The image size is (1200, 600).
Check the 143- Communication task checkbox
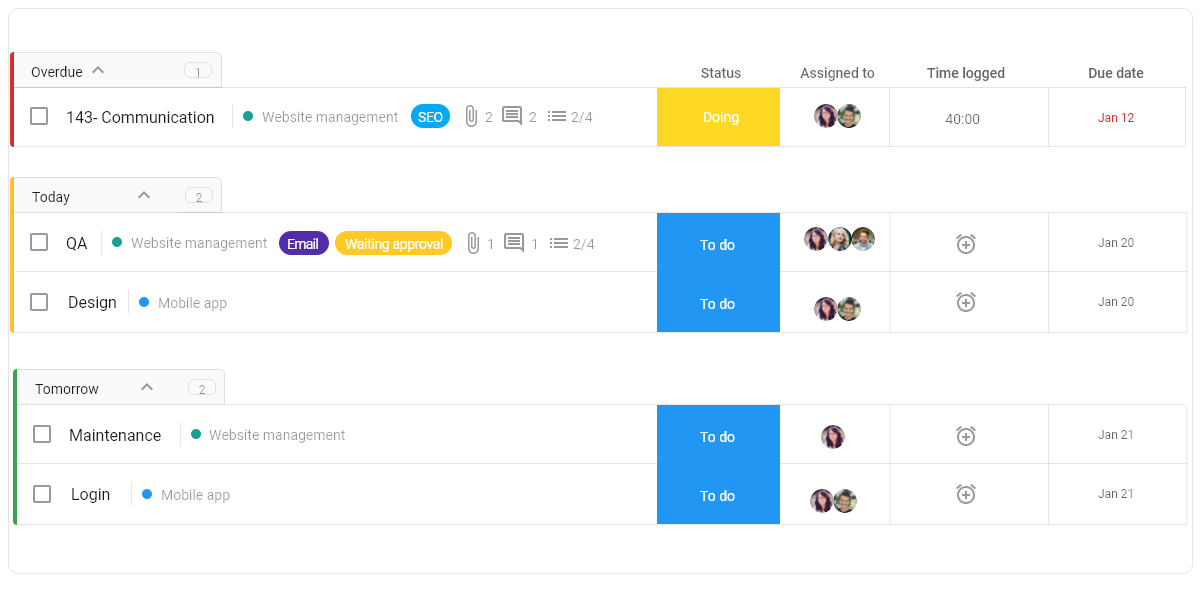39,116
